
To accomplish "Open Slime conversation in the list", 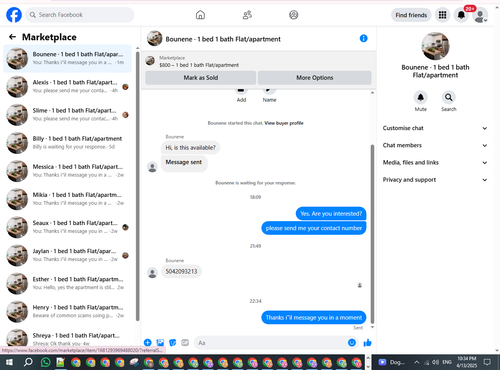I will pyautogui.click(x=67, y=115).
